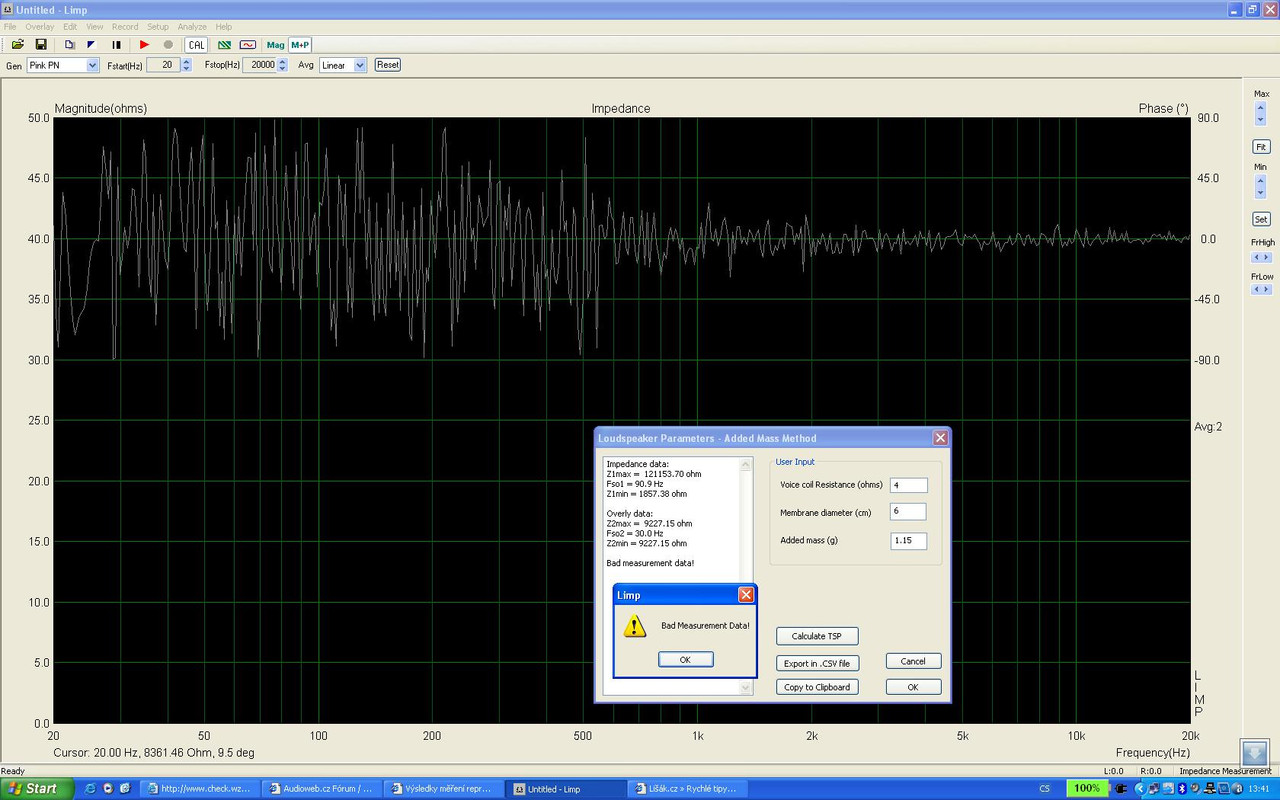Screen dimensions: 1280x800
Task: Click the Added mass input field
Action: (x=908, y=541)
